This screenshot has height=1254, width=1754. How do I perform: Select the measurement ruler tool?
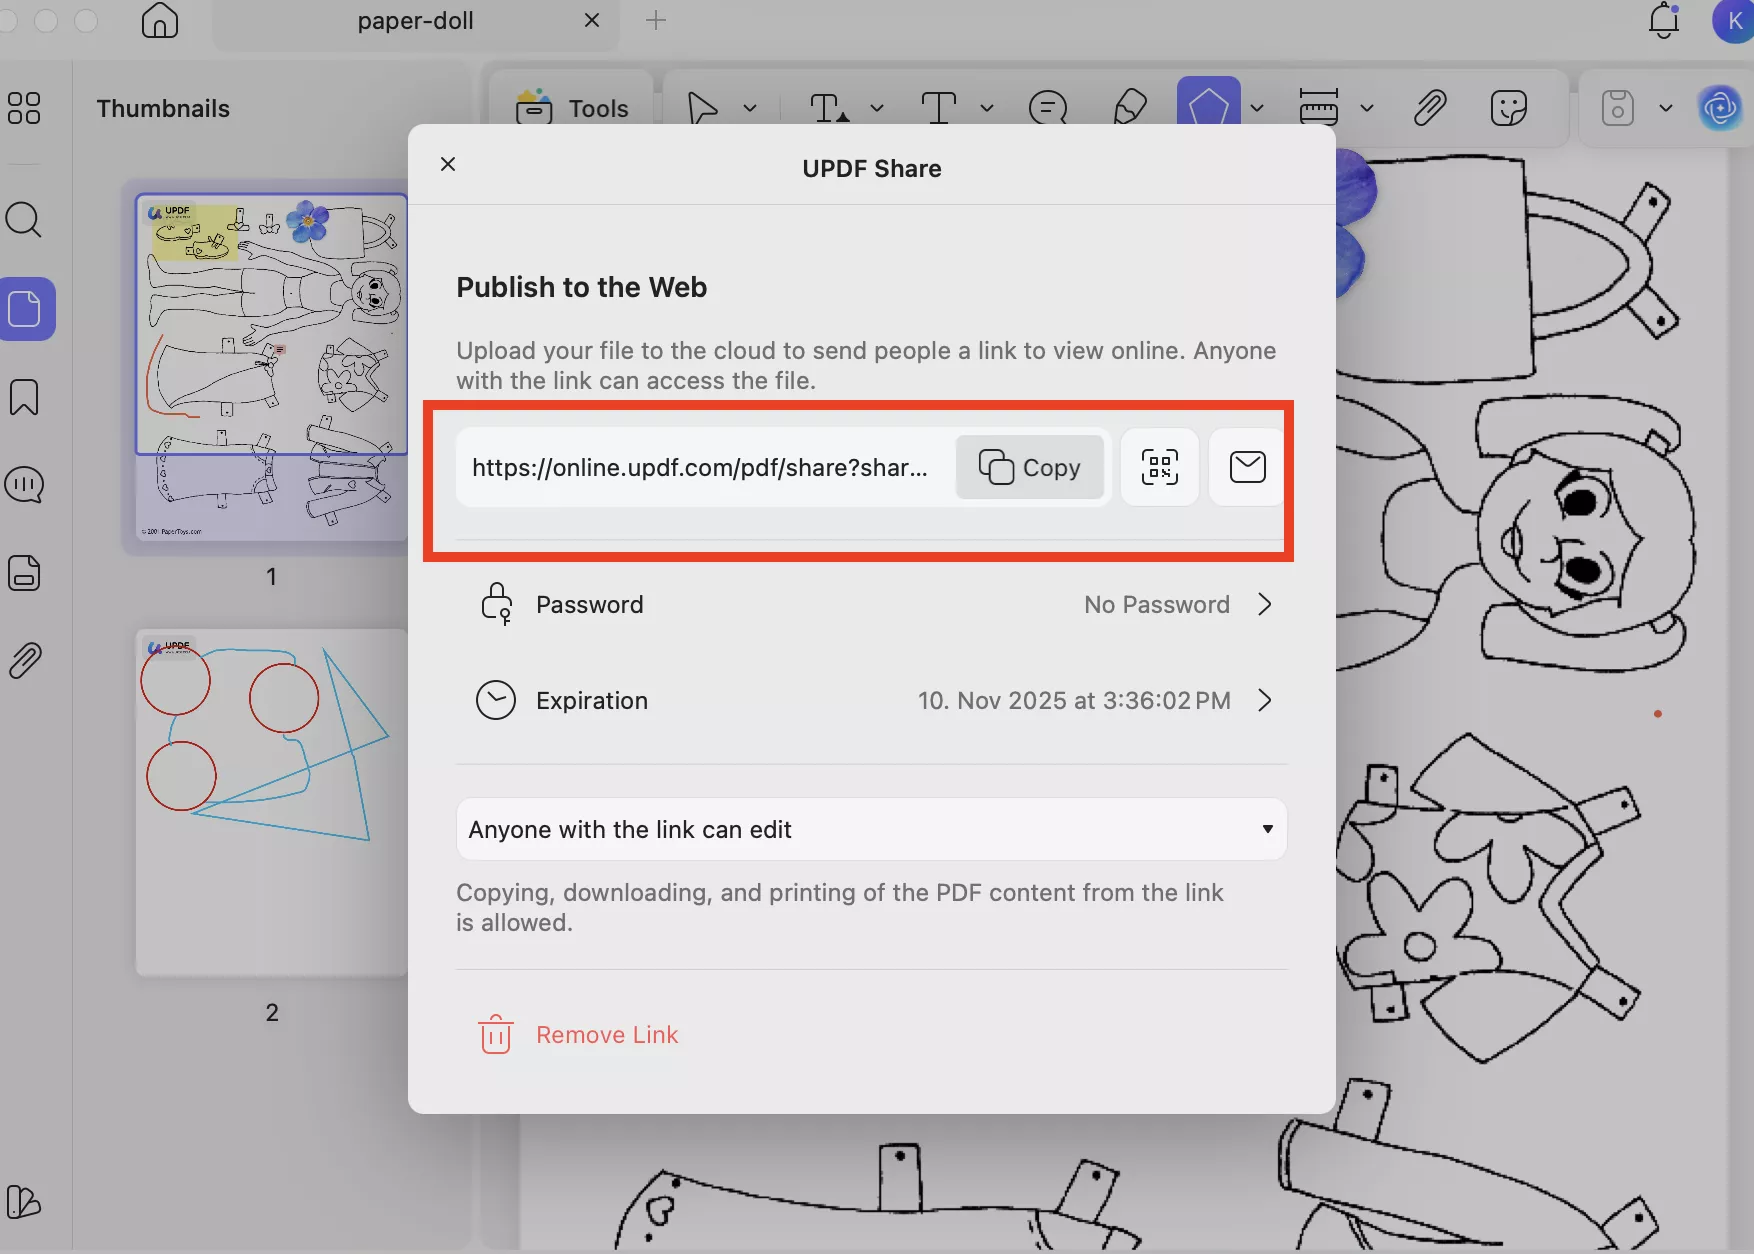pos(1319,108)
